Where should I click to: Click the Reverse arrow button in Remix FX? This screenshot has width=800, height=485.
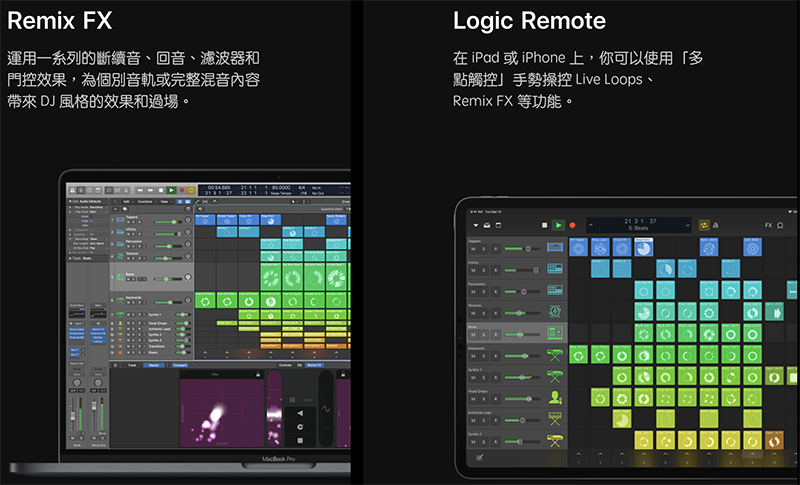click(x=300, y=413)
